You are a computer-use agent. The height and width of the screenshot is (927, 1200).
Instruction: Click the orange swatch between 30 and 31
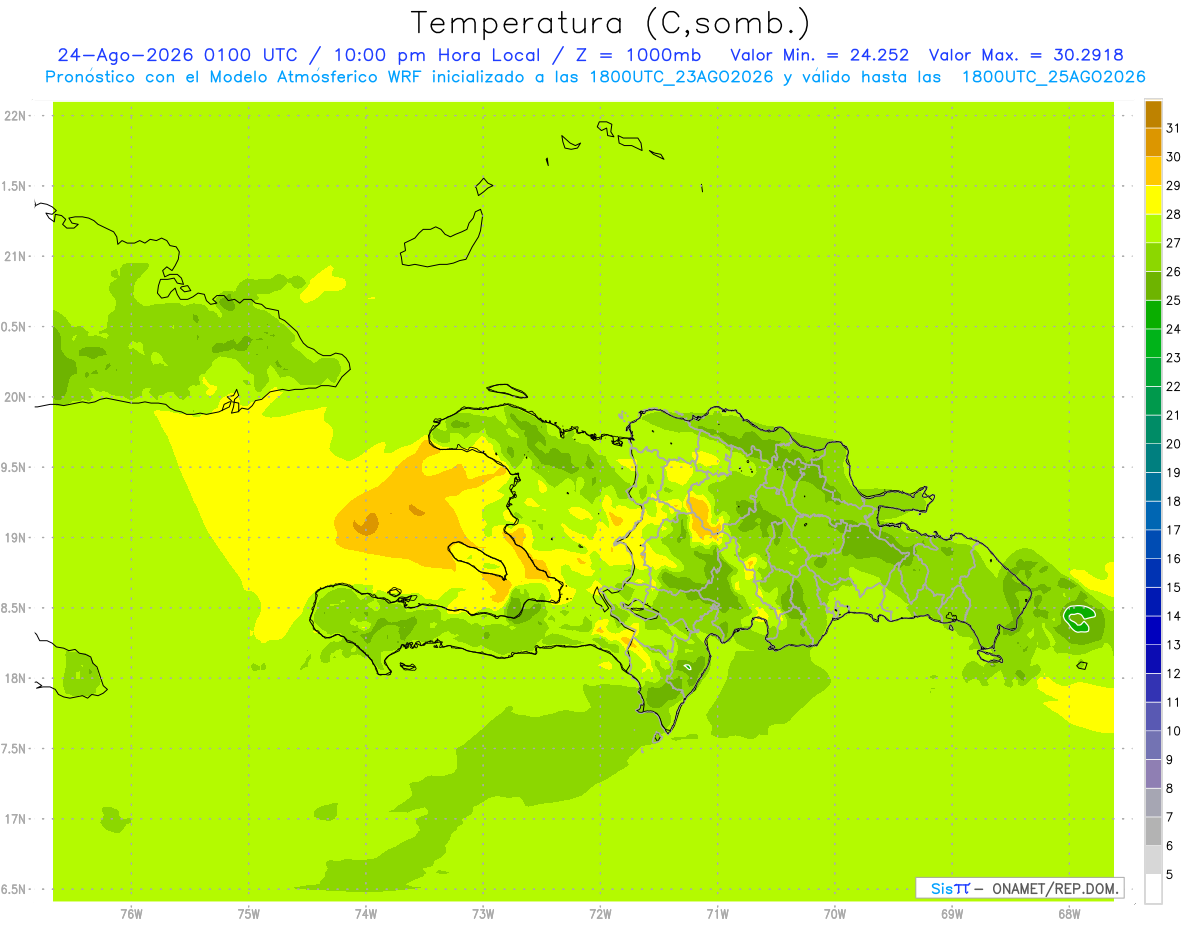[x=1153, y=143]
